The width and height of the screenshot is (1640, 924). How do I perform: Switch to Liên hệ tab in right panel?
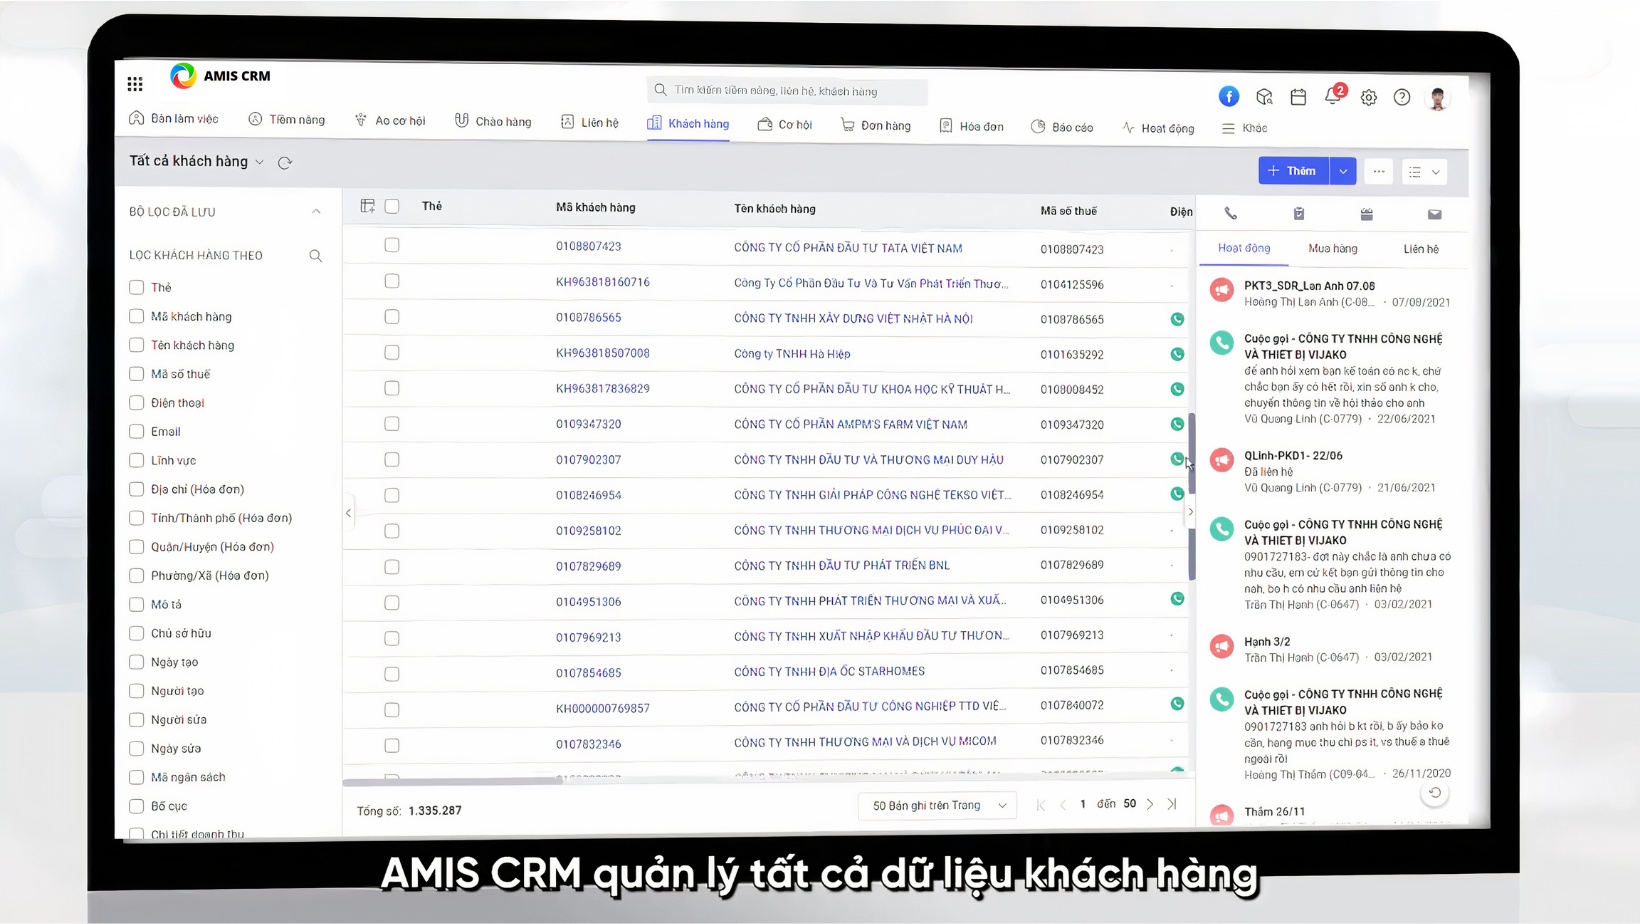[1421, 249]
